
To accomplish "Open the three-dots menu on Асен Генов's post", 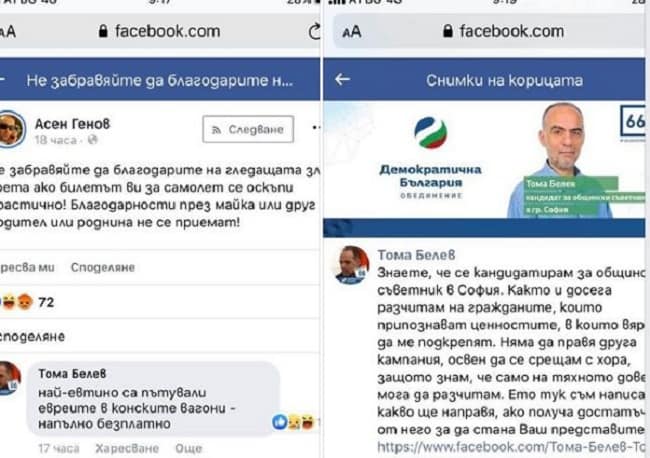I will [x=316, y=128].
